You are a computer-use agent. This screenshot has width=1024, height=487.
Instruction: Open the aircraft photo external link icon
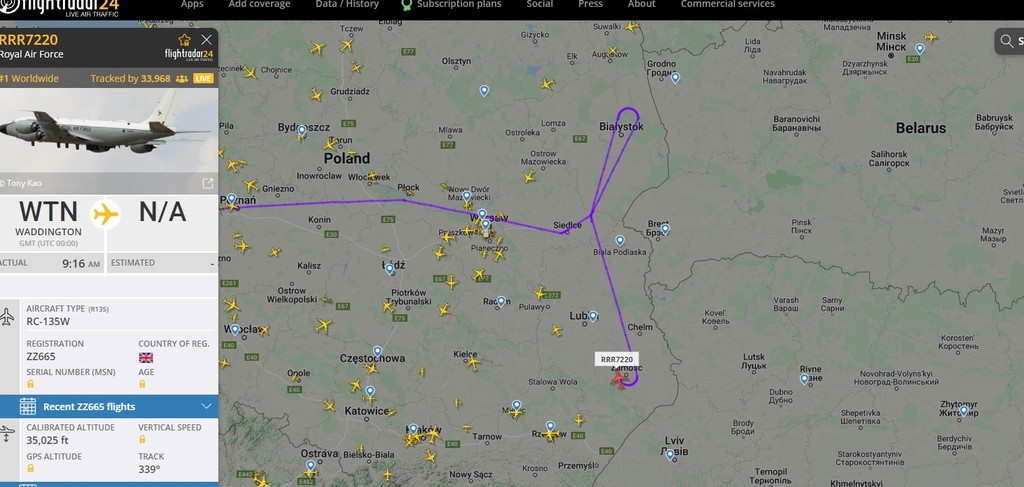(208, 183)
